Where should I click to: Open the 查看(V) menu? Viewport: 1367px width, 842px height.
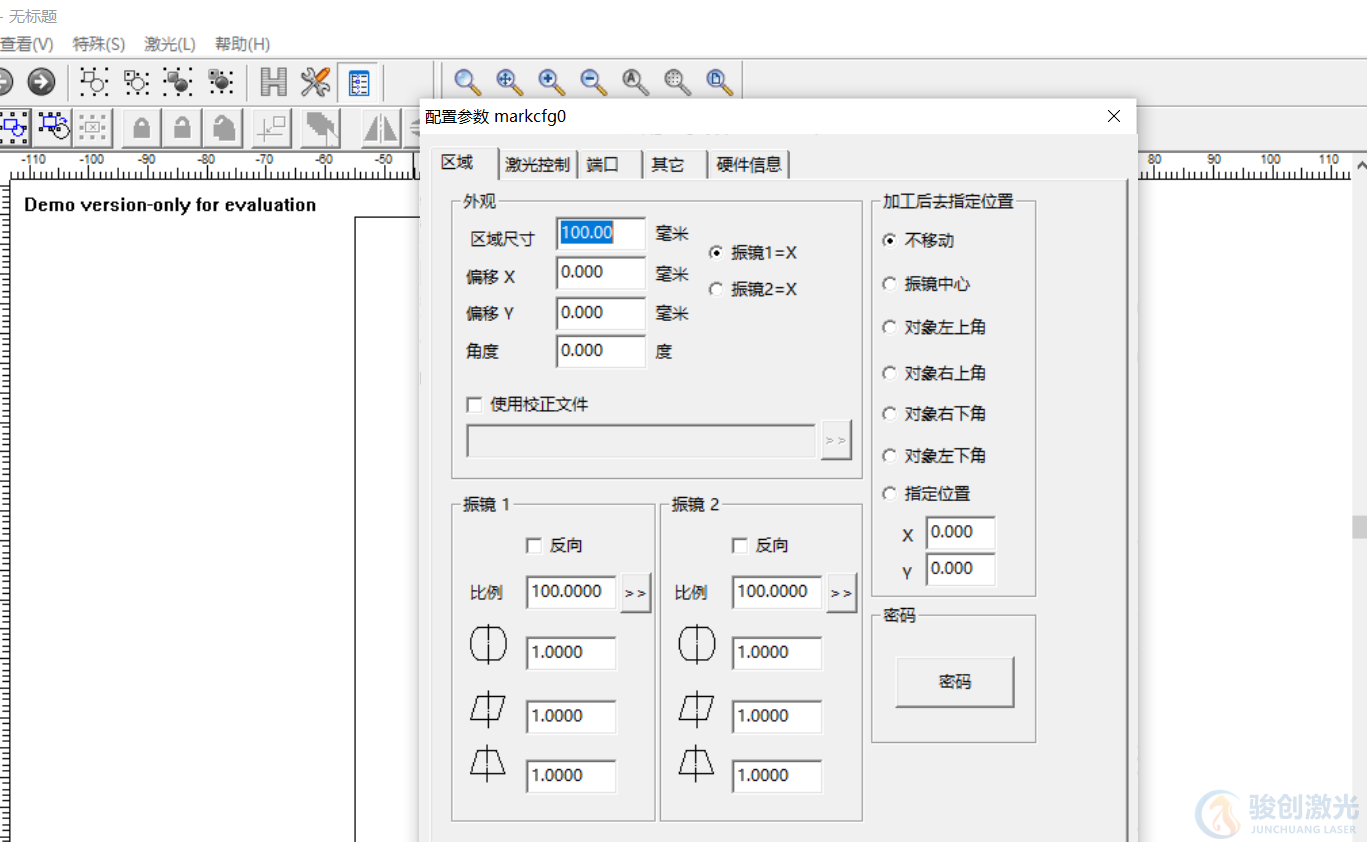26,44
